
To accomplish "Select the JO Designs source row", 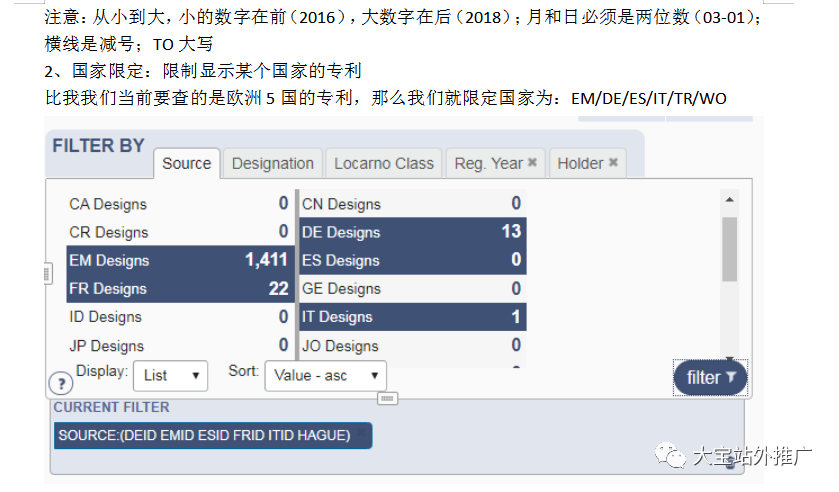I will pyautogui.click(x=413, y=345).
